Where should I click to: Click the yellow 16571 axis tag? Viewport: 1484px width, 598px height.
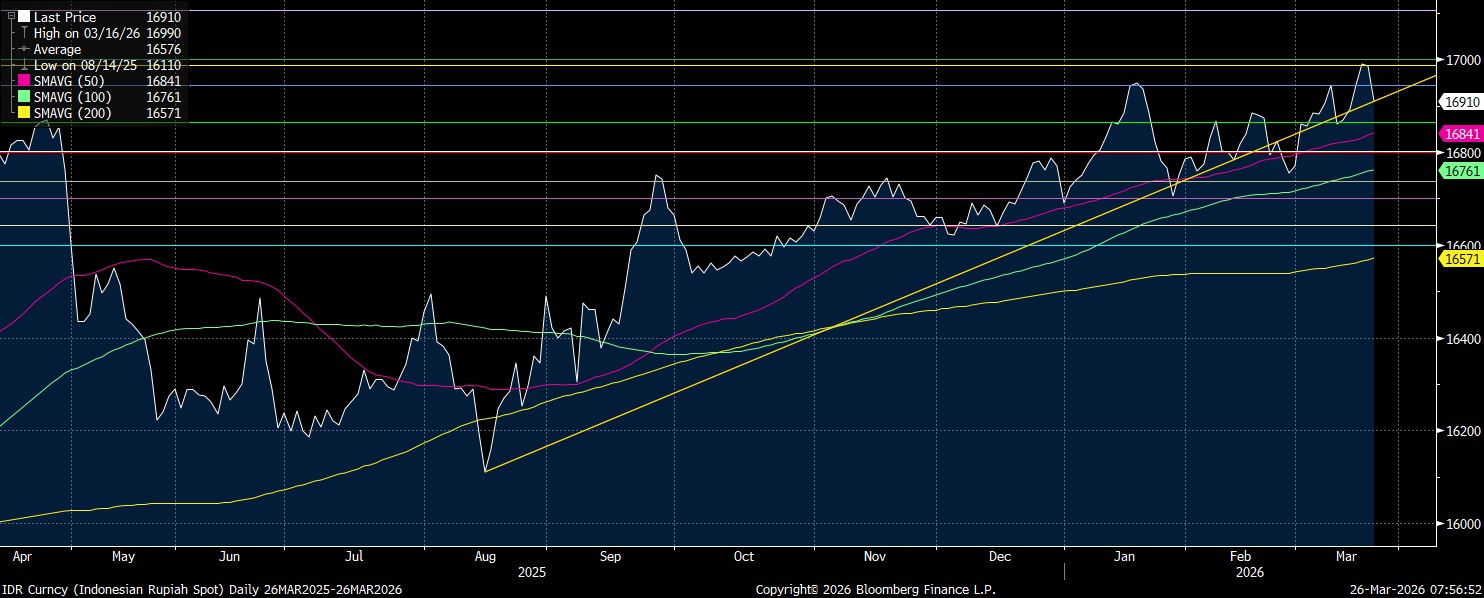[x=1461, y=259]
